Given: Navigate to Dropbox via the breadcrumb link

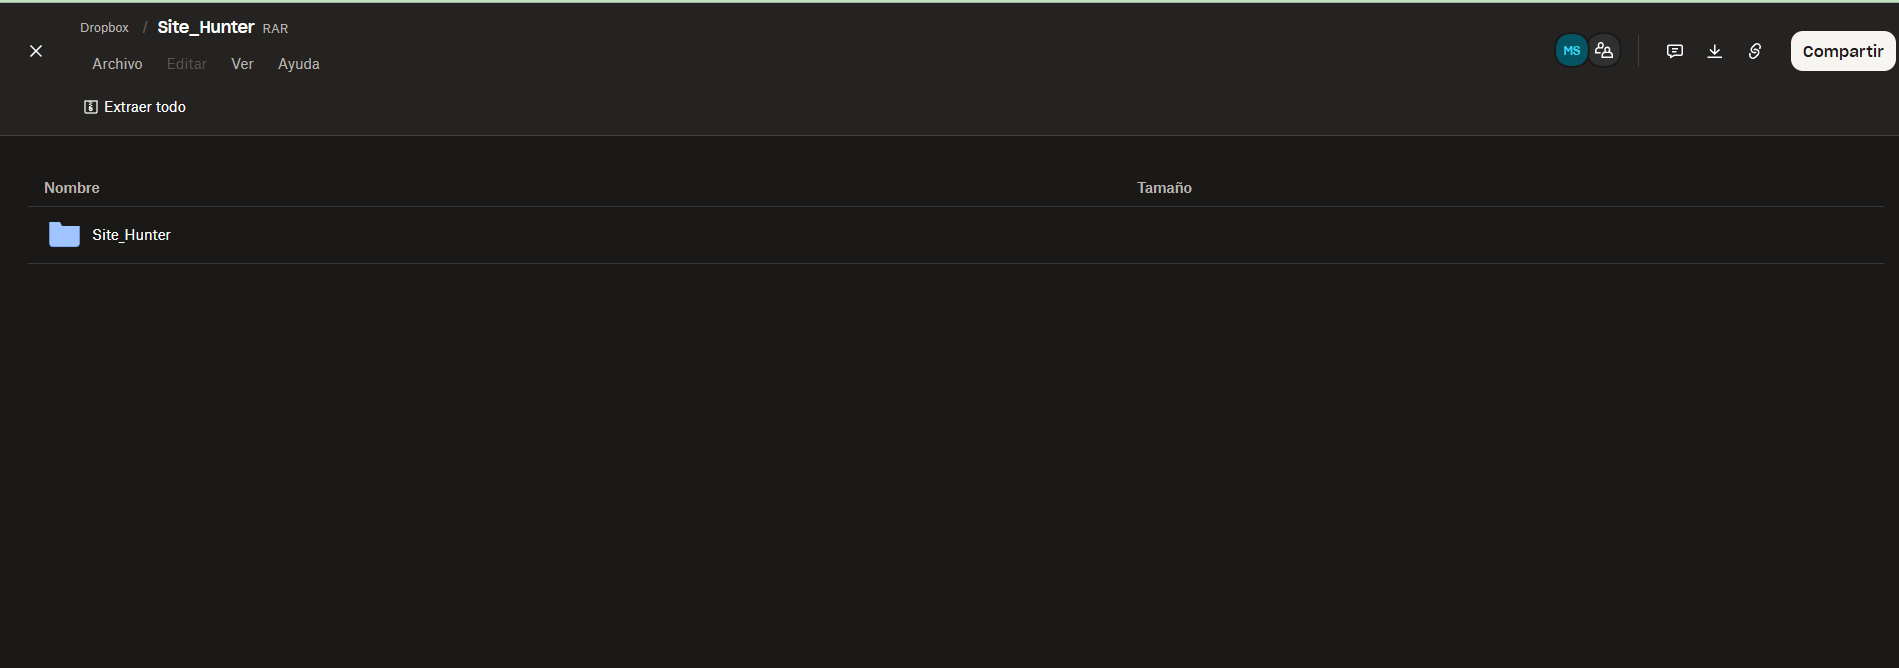Looking at the screenshot, I should point(104,27).
